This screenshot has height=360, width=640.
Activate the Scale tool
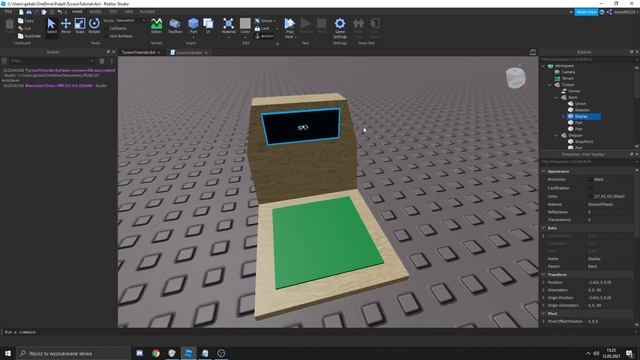click(x=80, y=26)
